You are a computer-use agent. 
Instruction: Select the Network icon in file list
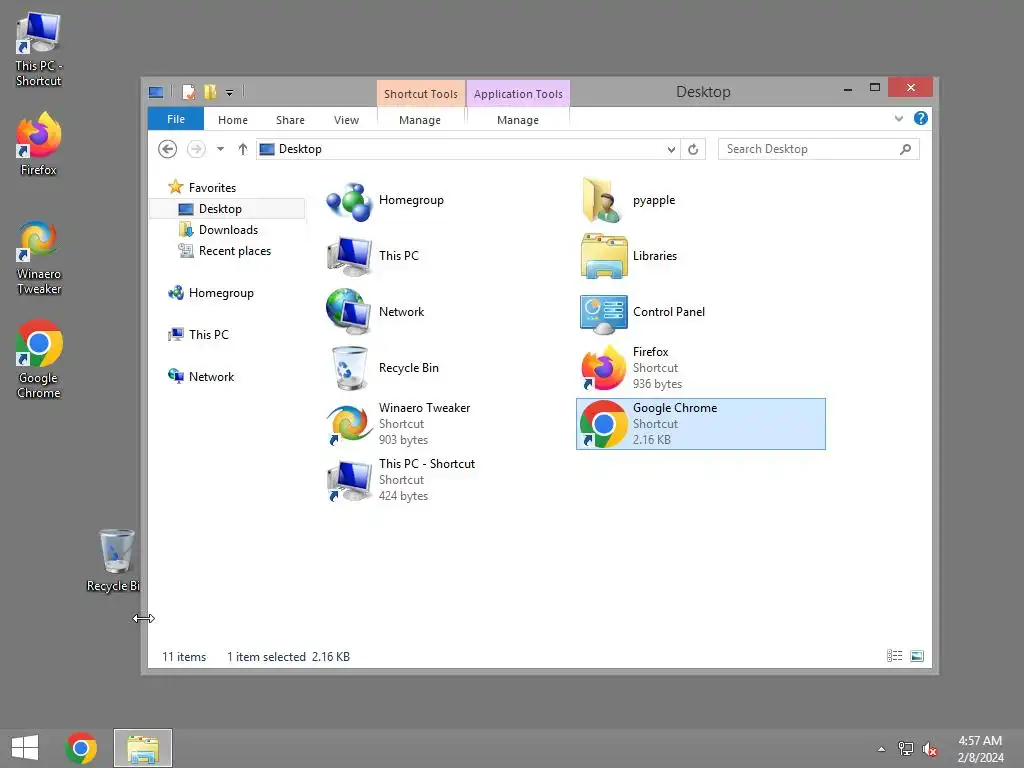point(349,312)
